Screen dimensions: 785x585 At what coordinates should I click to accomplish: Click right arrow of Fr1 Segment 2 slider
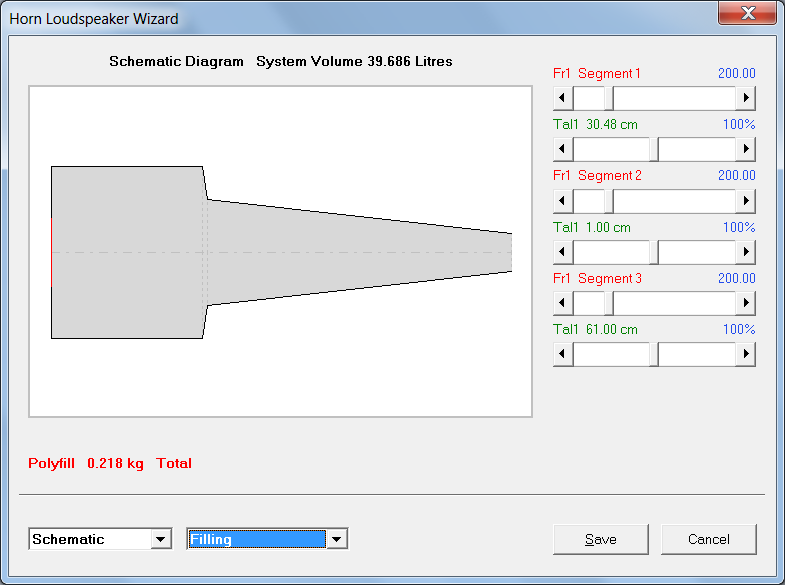point(745,201)
